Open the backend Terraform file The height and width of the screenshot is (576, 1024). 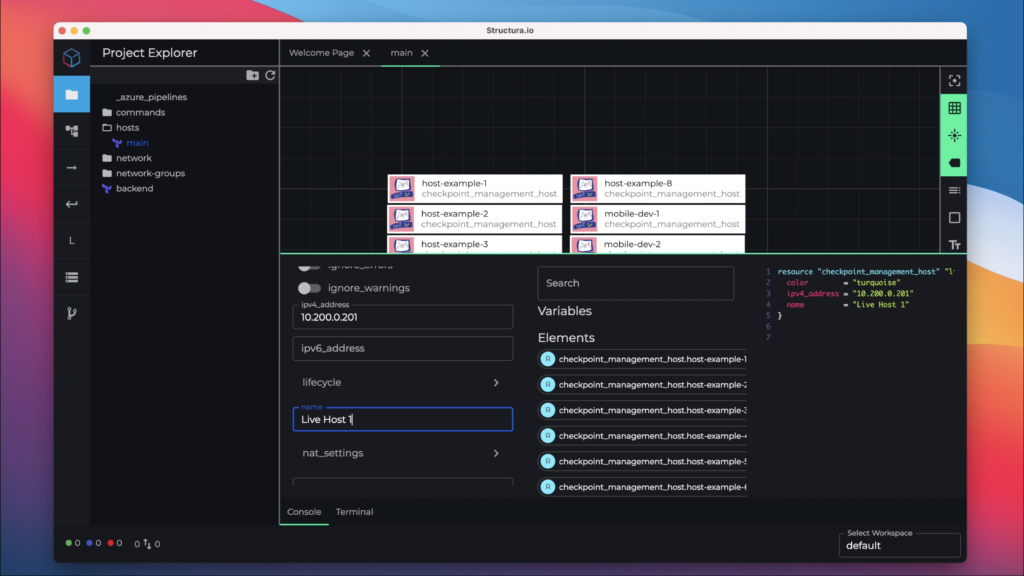tap(128, 188)
